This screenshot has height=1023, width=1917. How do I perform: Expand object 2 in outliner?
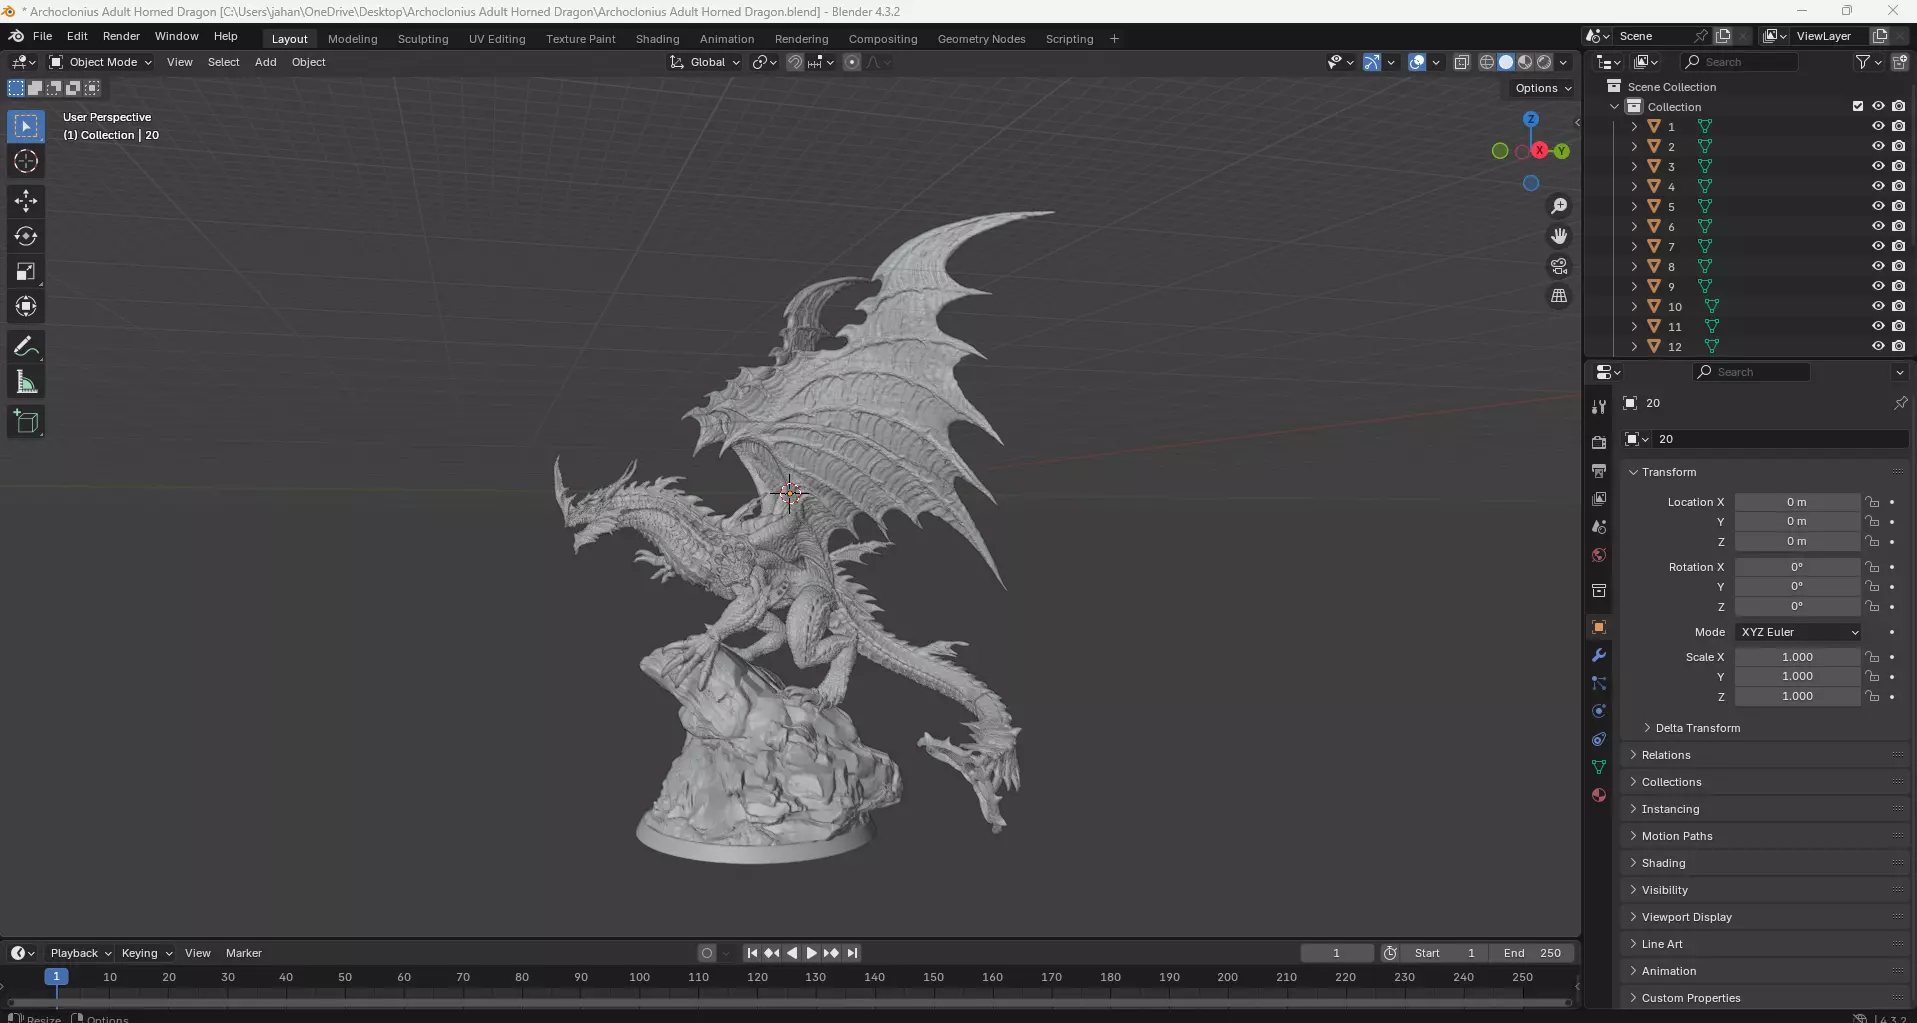[1634, 146]
